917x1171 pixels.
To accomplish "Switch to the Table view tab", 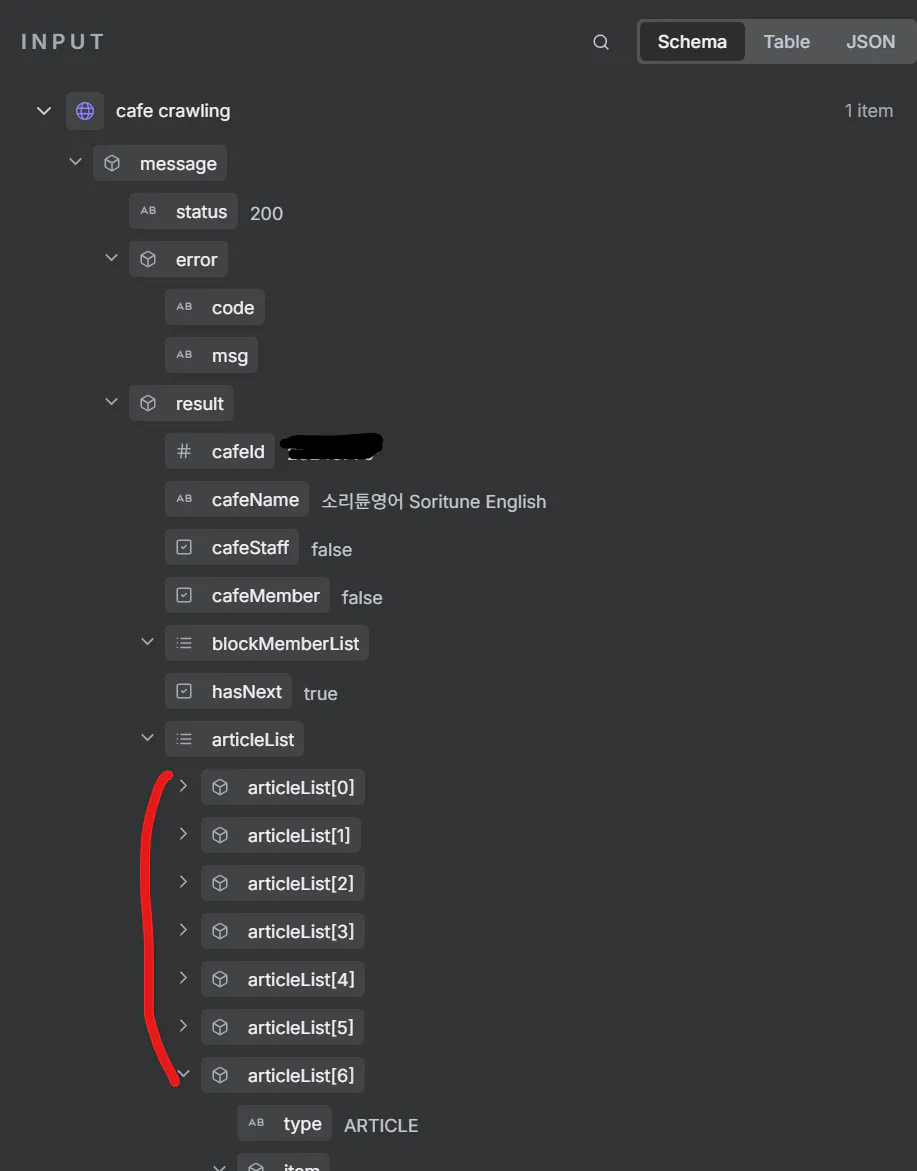I will click(786, 42).
